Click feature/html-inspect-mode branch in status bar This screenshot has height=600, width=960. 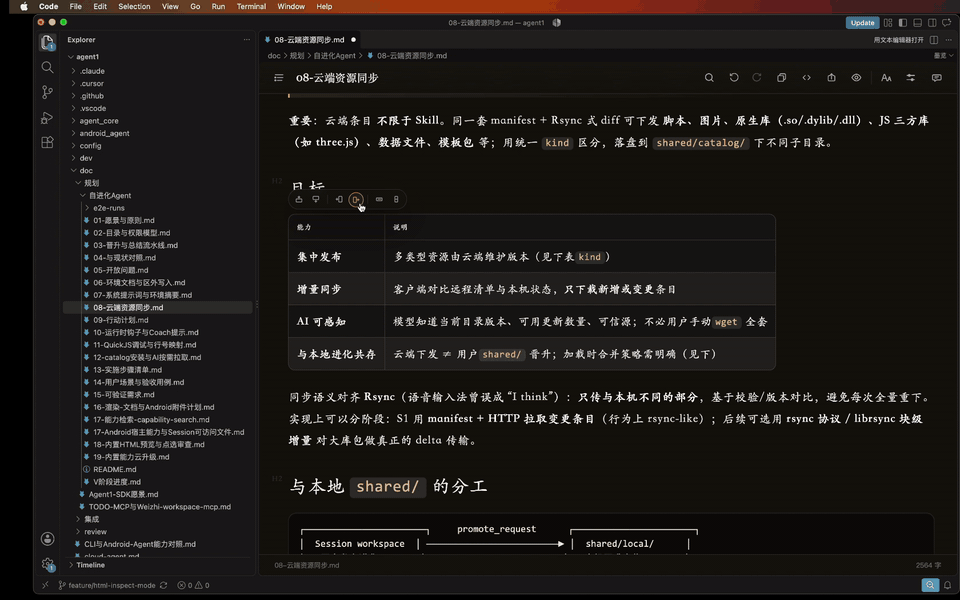[107, 585]
